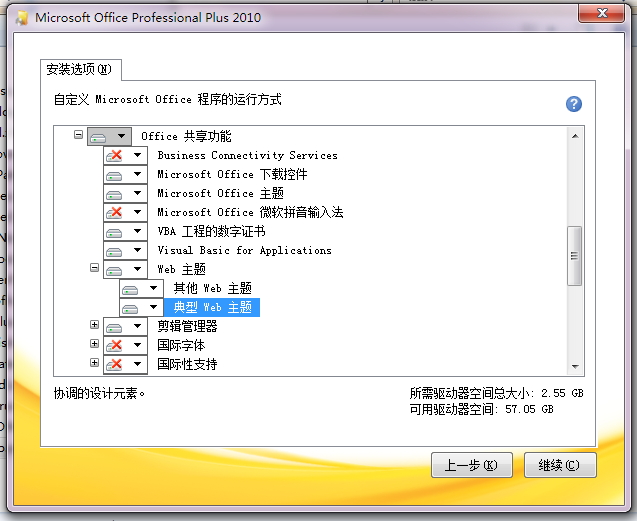Select the 其他 Web 主题 row
The width and height of the screenshot is (637, 521).
(x=212, y=288)
